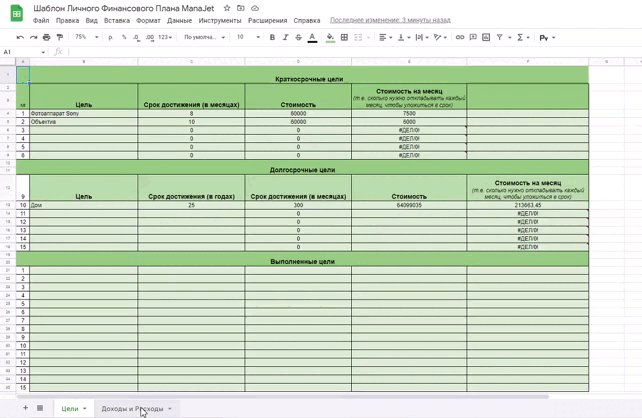Viewport: 642px width, 418px height.
Task: Format as currency (р.)
Action: pos(111,37)
